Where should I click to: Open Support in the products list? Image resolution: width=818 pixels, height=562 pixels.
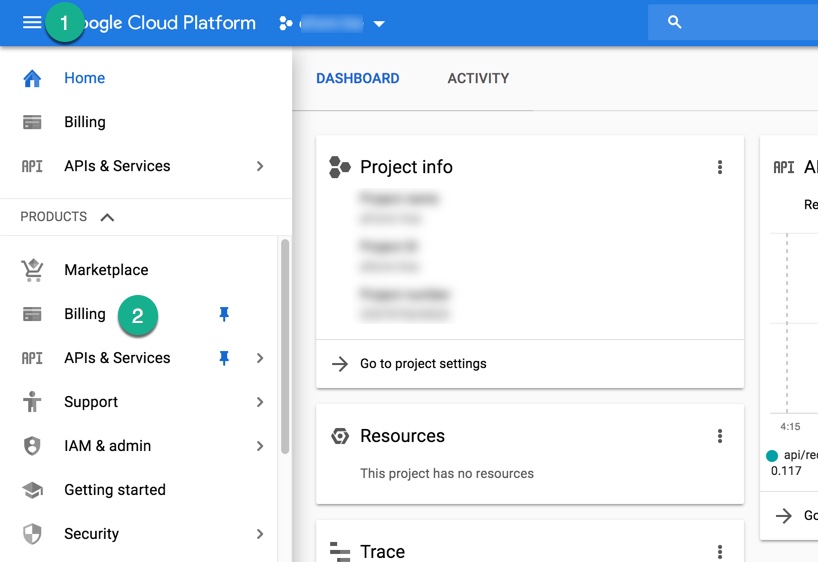91,402
